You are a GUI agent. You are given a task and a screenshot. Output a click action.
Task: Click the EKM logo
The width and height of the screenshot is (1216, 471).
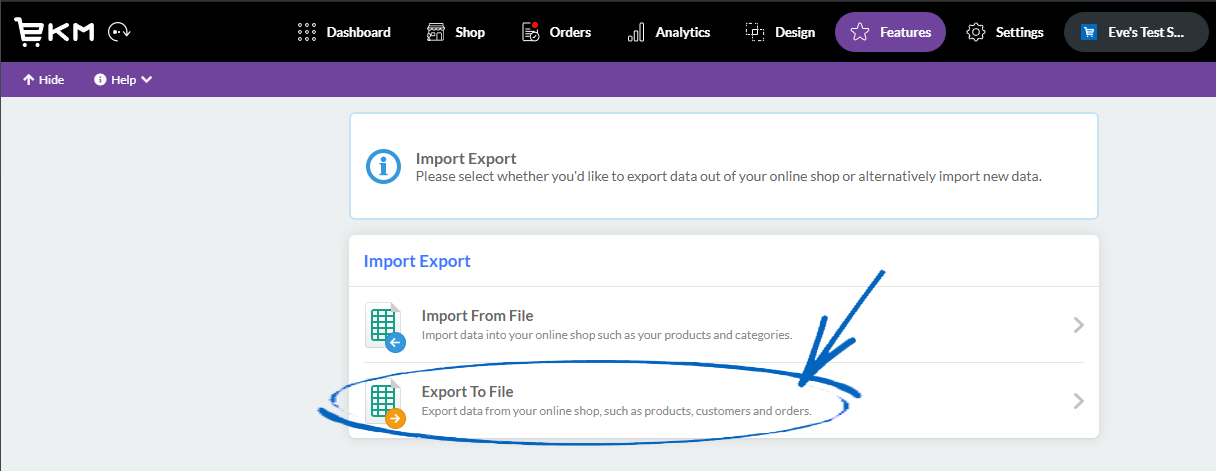[x=54, y=31]
